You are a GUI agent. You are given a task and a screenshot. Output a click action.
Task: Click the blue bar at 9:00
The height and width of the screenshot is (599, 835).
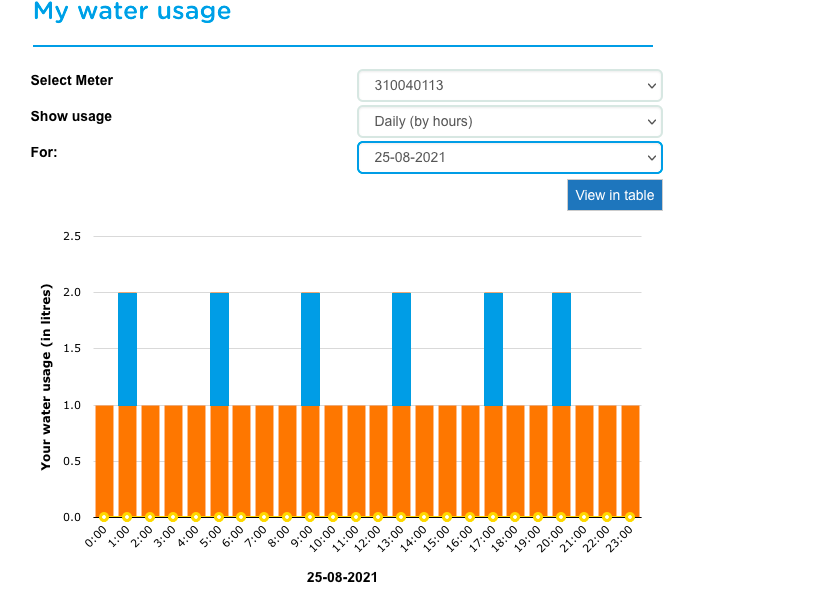point(310,349)
